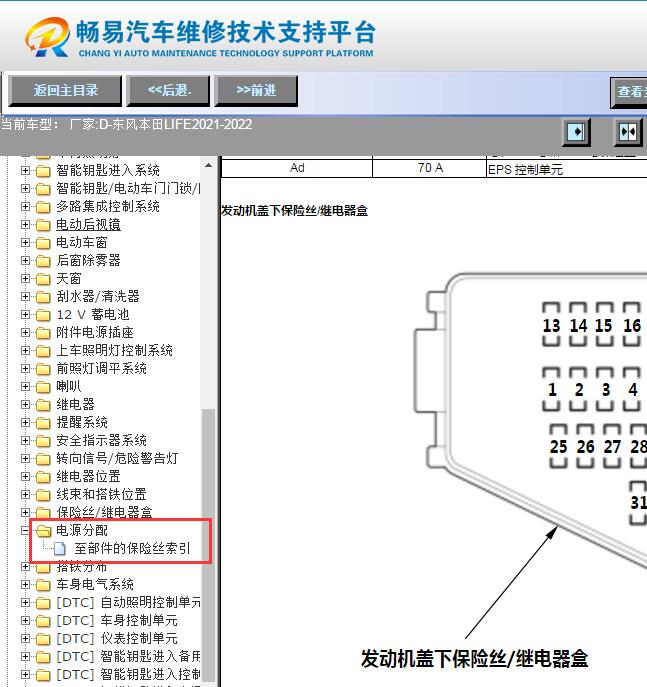Click the folder icon beside [DTC] 仪表控制单元

point(43,638)
